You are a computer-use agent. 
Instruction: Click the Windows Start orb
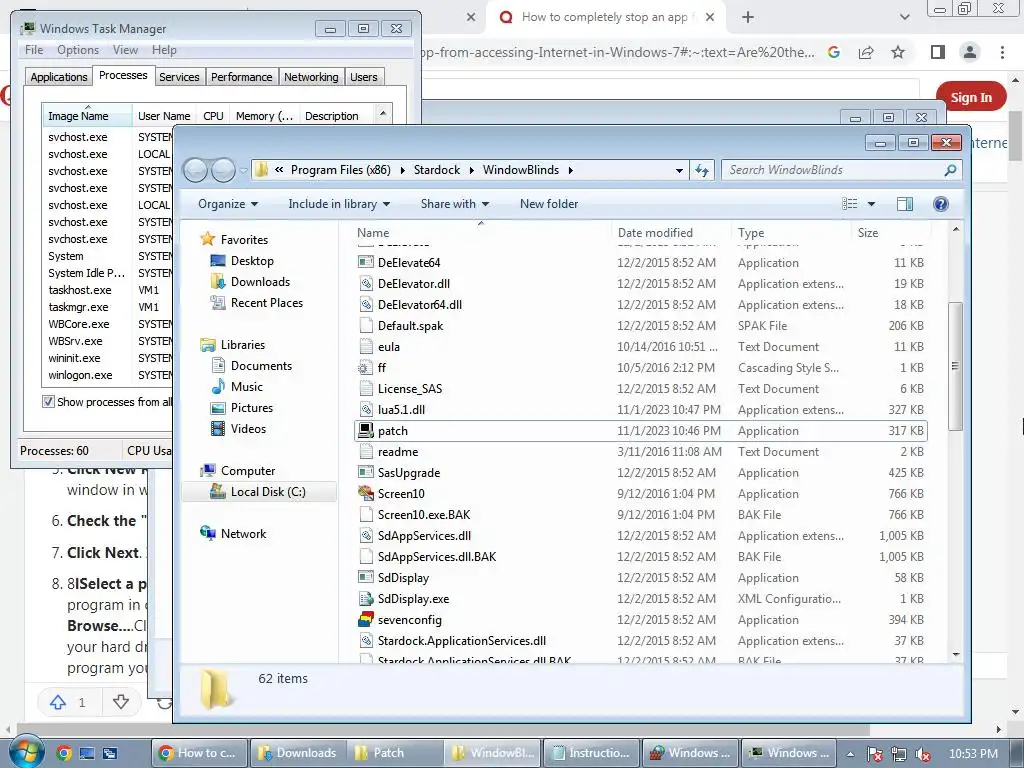pos(25,752)
